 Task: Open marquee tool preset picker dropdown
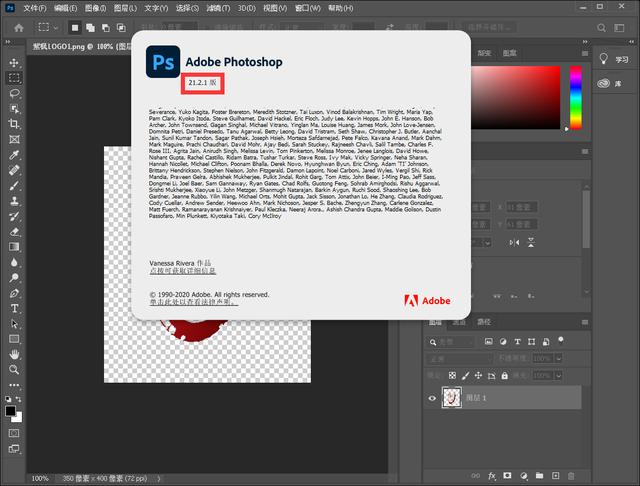tap(56, 28)
